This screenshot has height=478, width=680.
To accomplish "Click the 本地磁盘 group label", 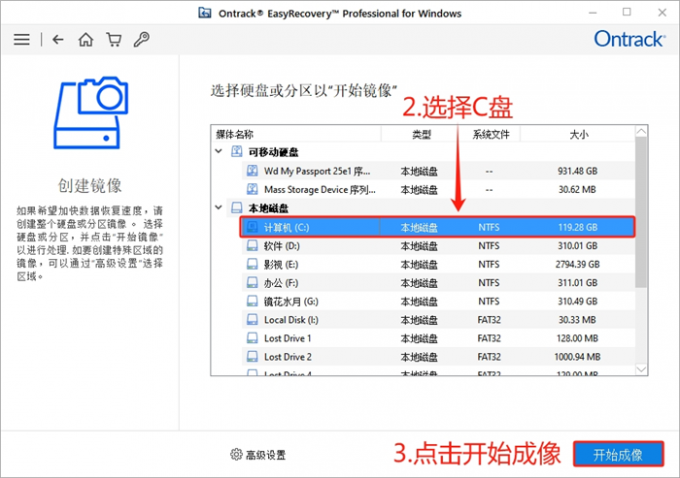I will [268, 208].
